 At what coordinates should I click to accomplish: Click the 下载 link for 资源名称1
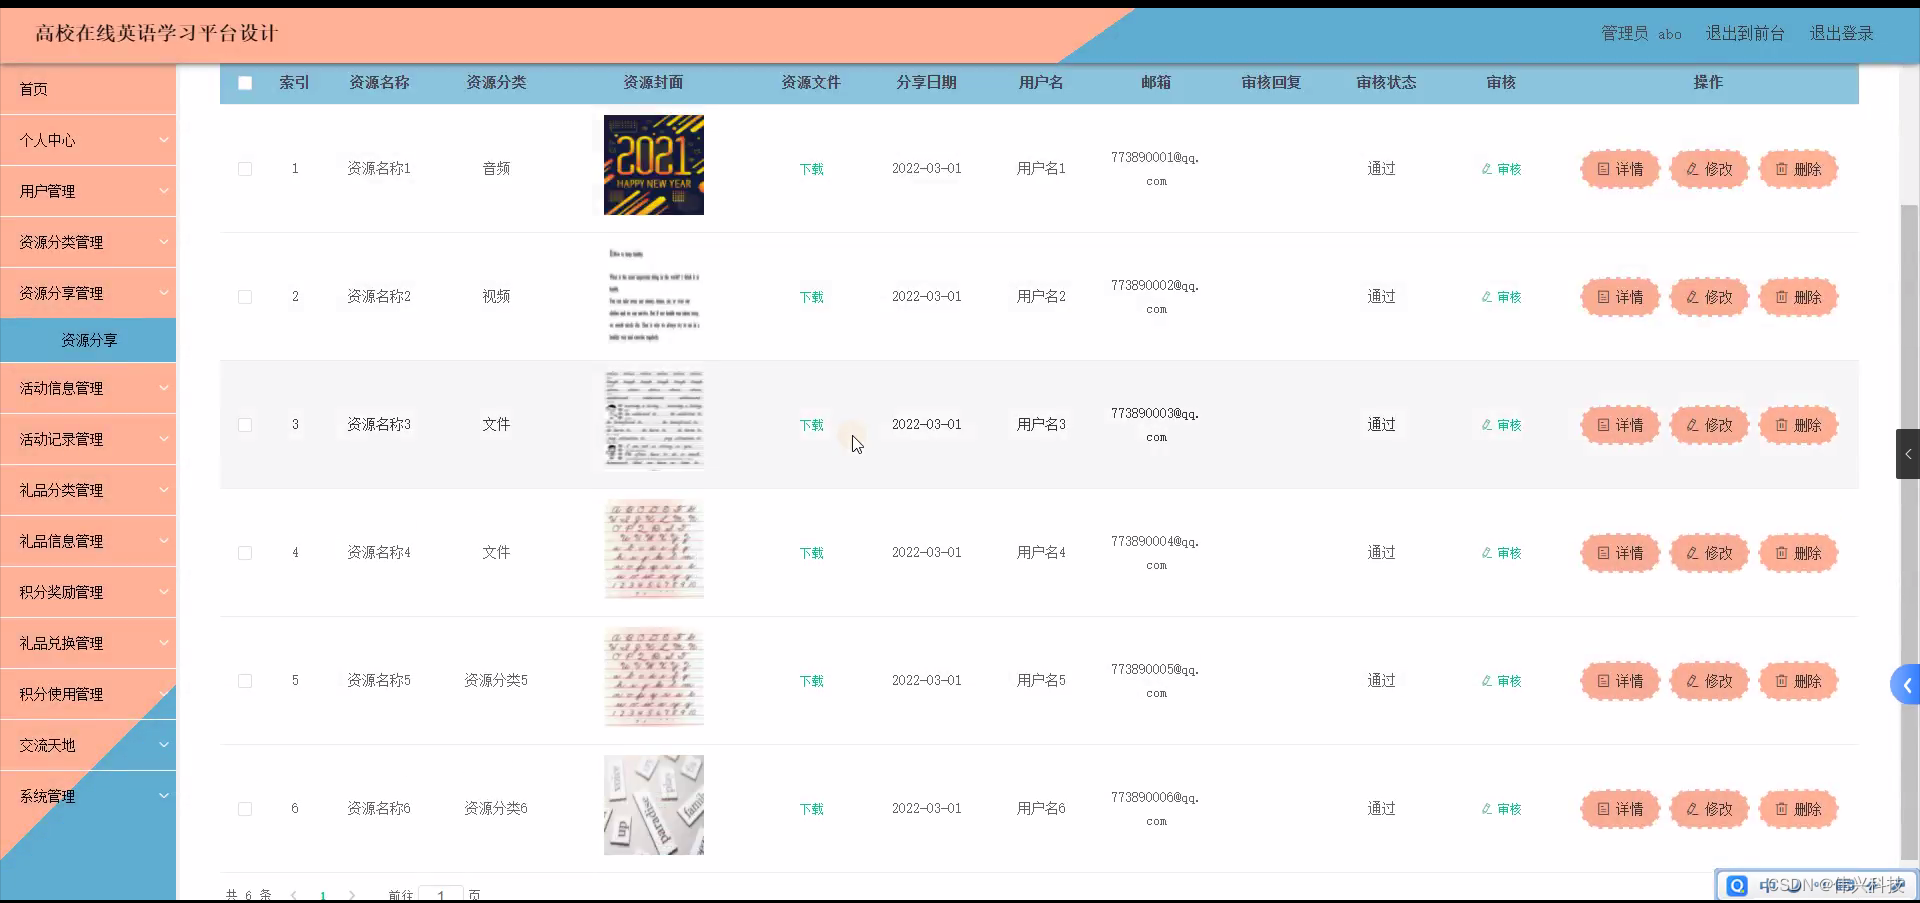pyautogui.click(x=811, y=169)
